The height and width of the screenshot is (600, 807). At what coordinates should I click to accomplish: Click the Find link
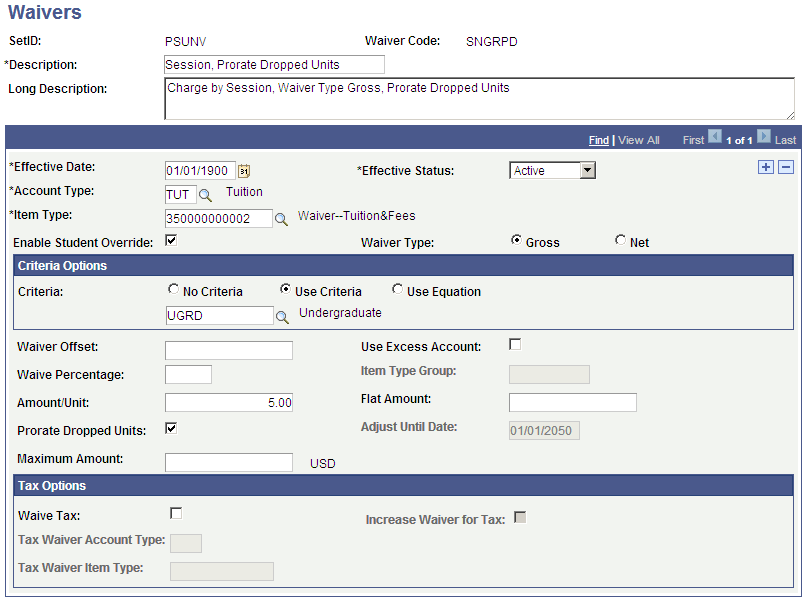598,139
